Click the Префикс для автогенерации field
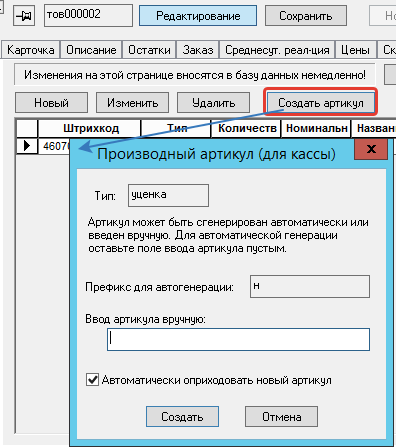 (310, 286)
